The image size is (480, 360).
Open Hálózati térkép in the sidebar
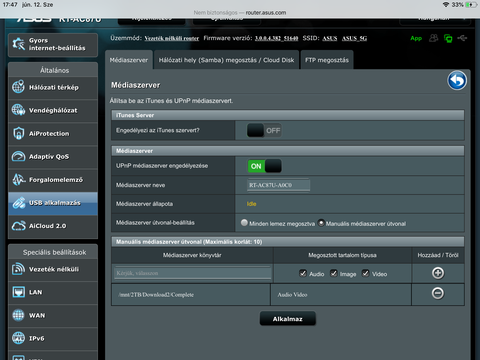[x=53, y=88]
